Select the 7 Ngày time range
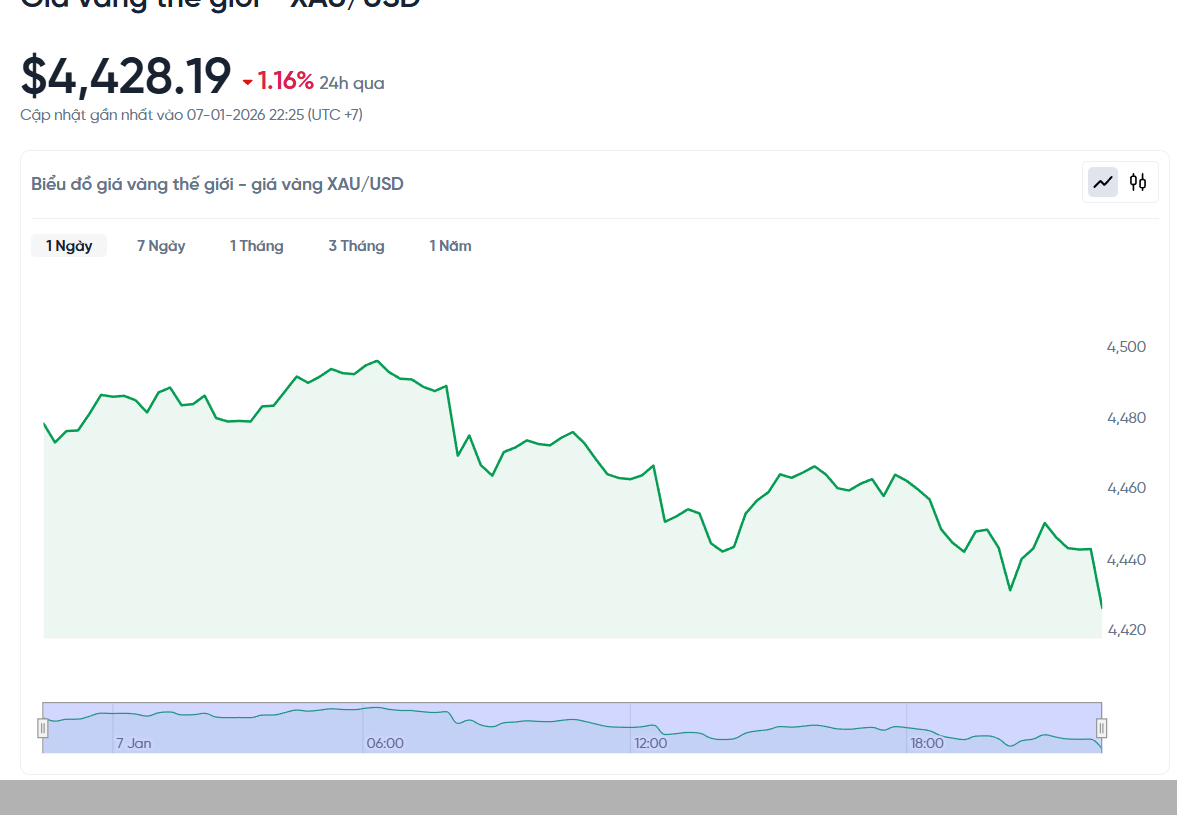 pyautogui.click(x=161, y=246)
